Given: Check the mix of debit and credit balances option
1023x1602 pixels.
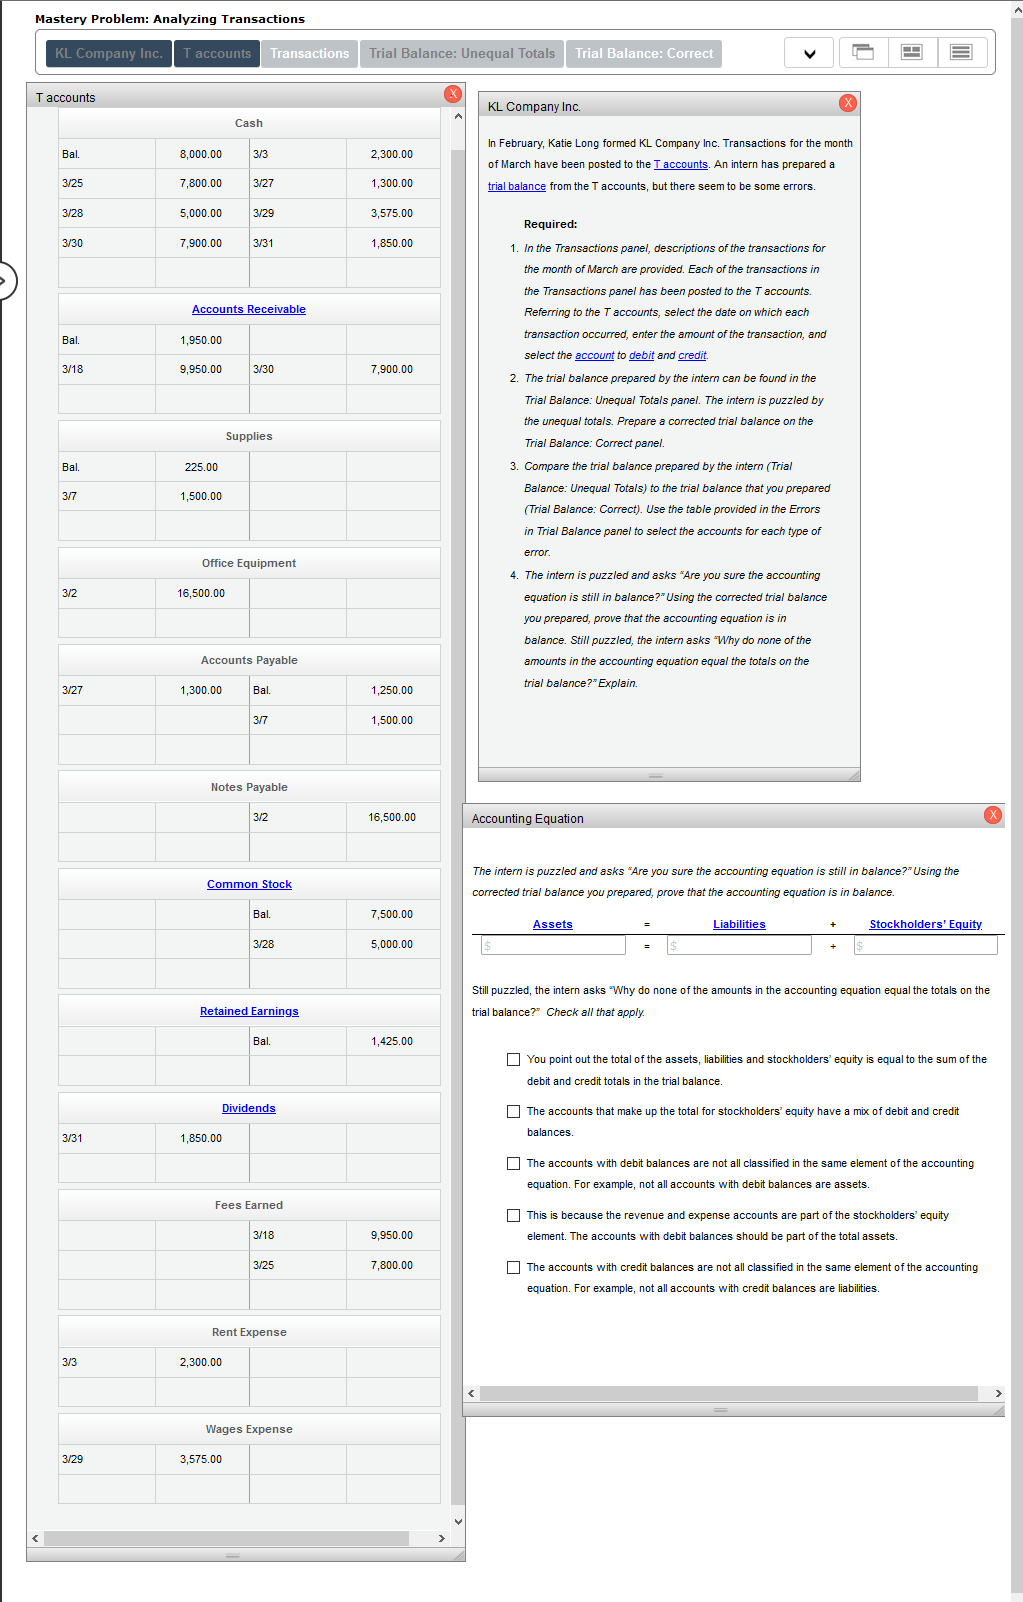Looking at the screenshot, I should click(513, 1111).
